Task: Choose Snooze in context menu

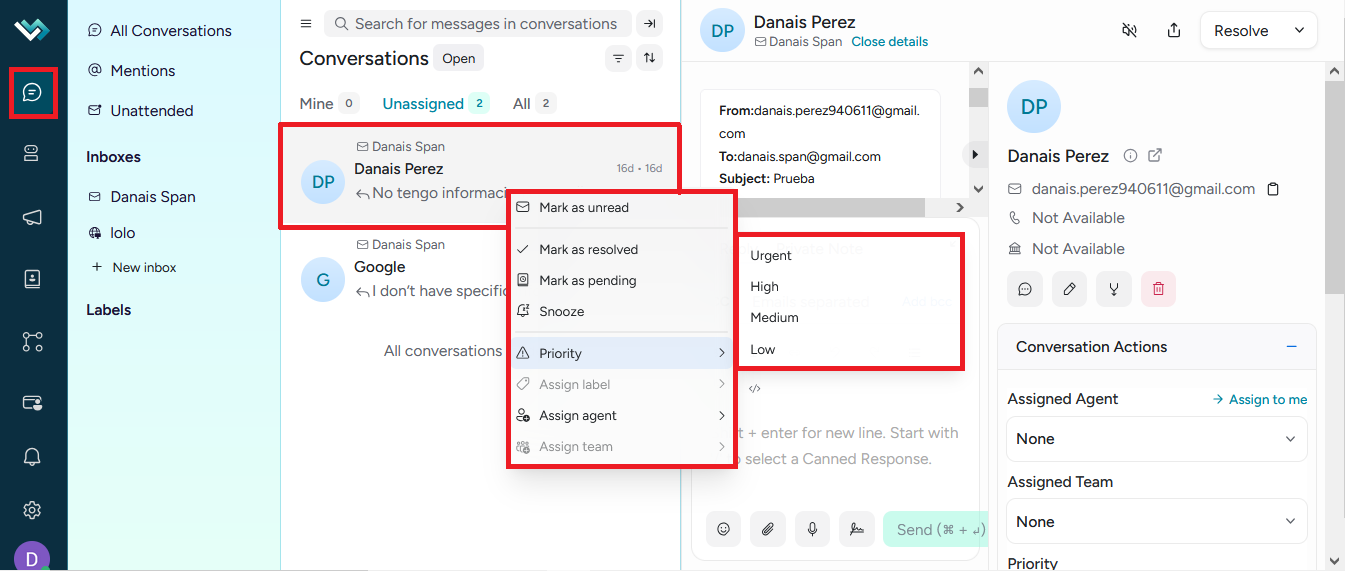Action: tap(620, 312)
